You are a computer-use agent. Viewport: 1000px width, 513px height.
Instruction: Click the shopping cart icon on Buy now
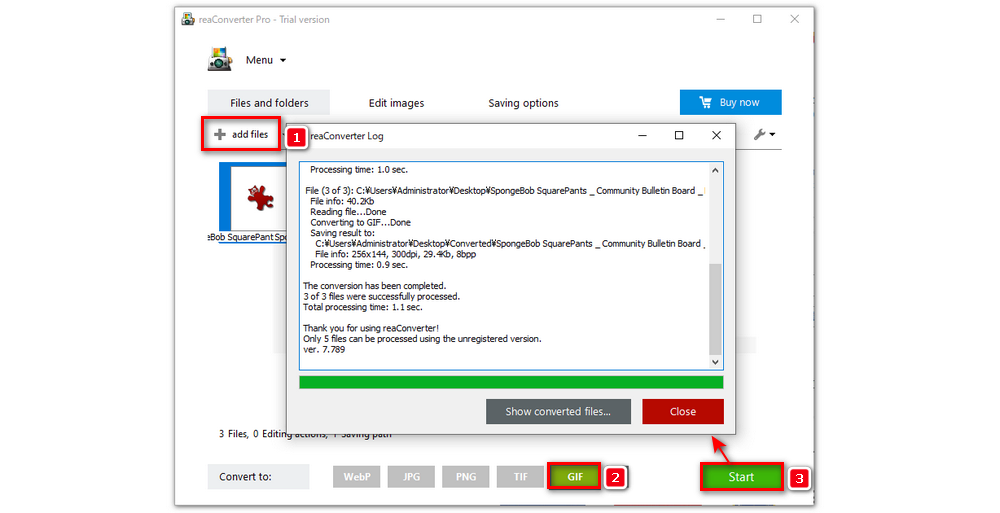pyautogui.click(x=705, y=102)
